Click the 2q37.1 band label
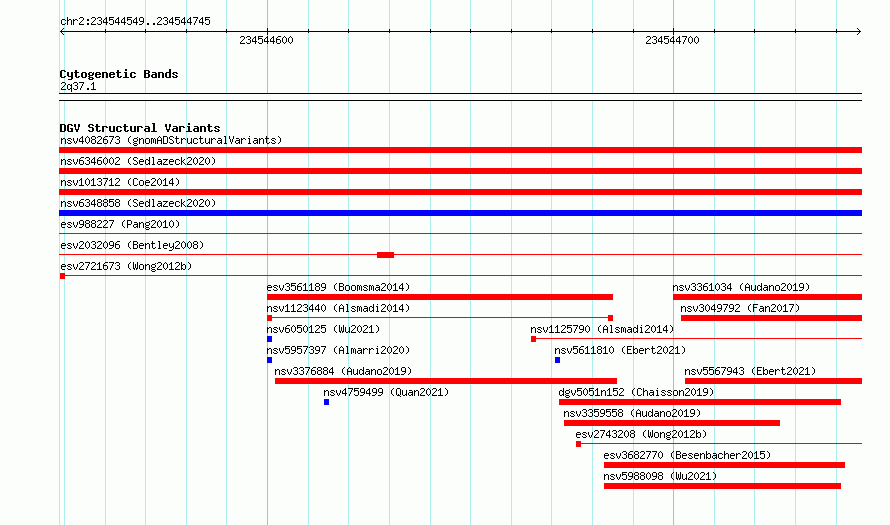Viewport: 890px width, 525px height. point(78,86)
